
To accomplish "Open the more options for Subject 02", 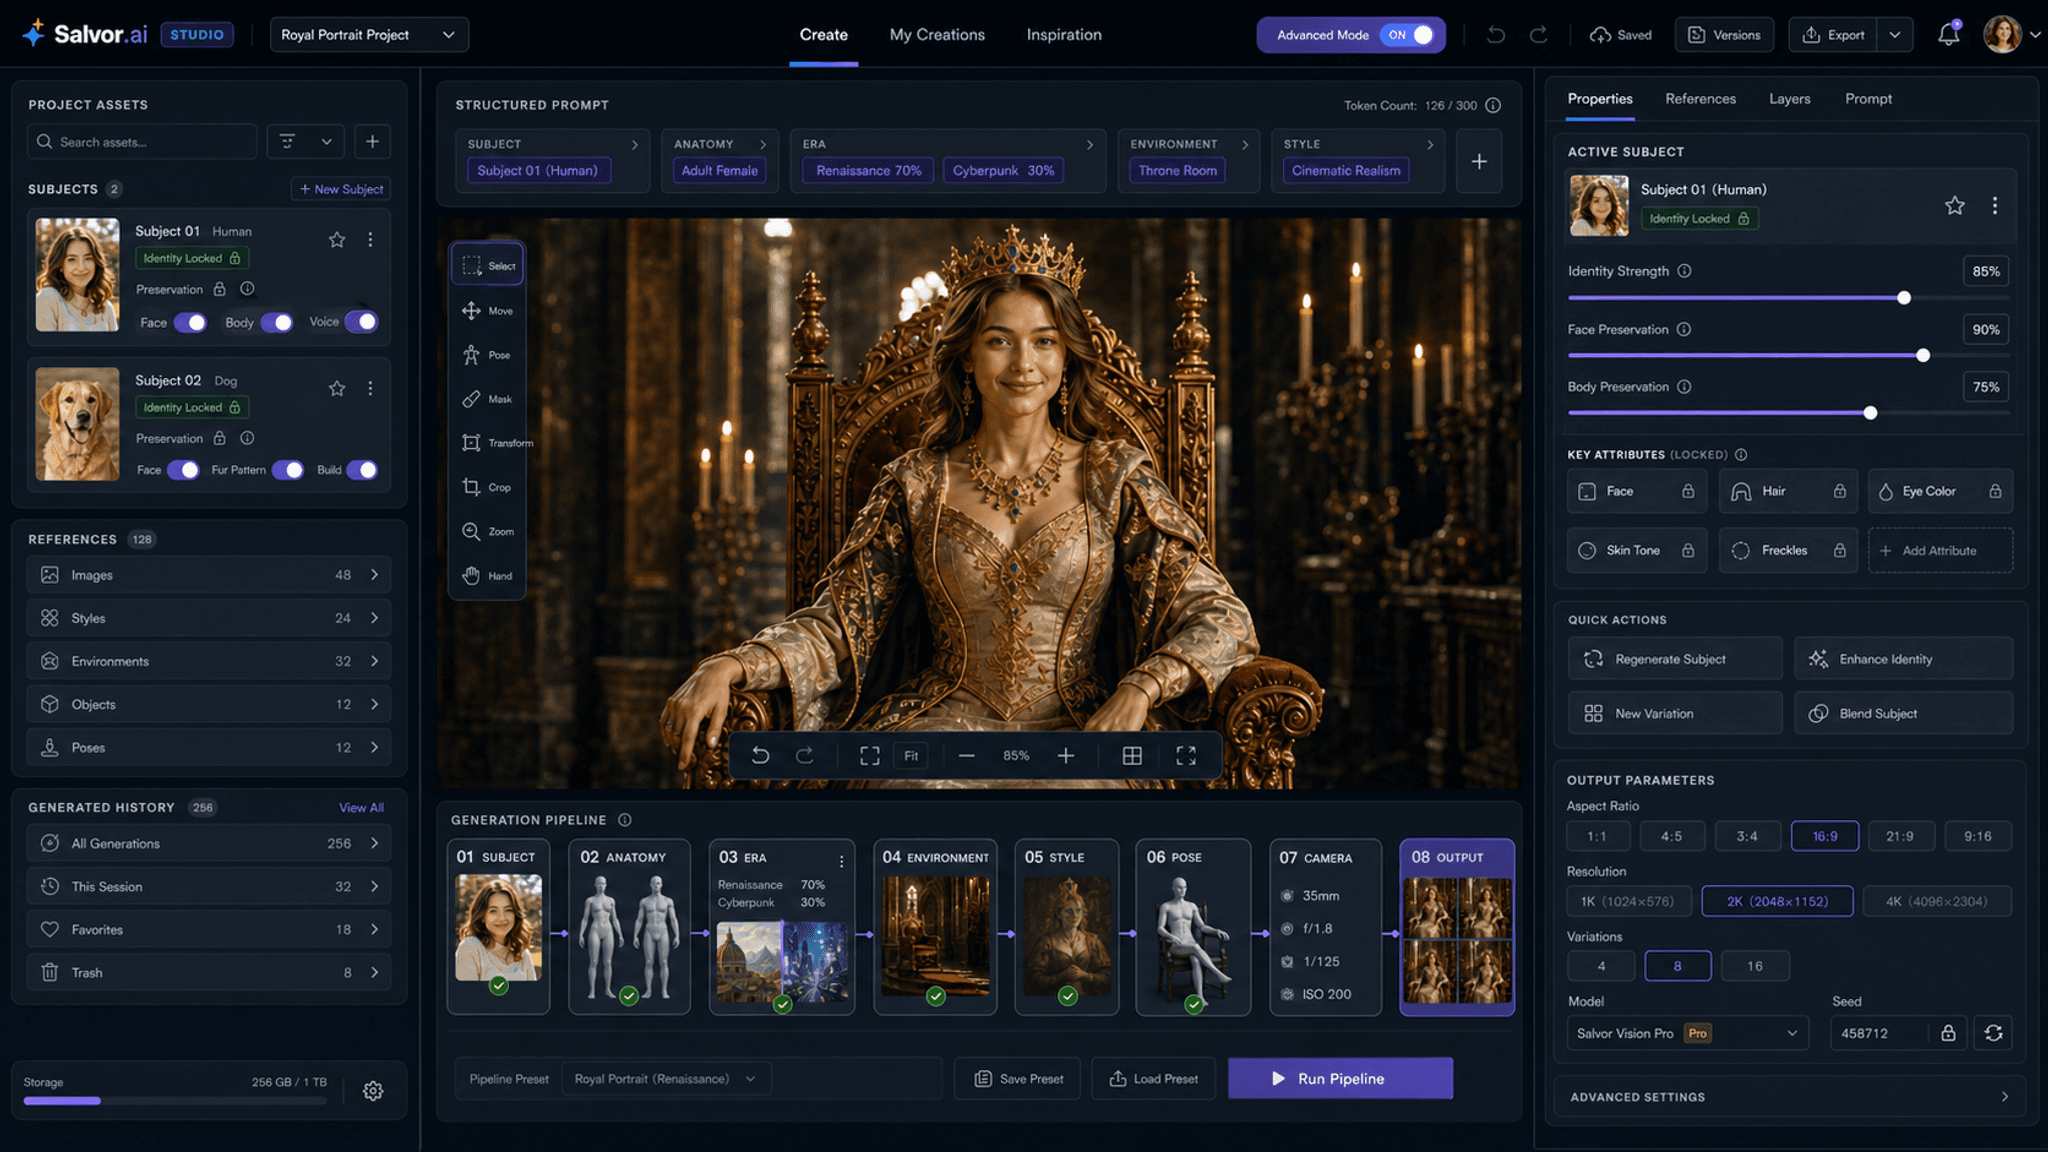I will 370,388.
